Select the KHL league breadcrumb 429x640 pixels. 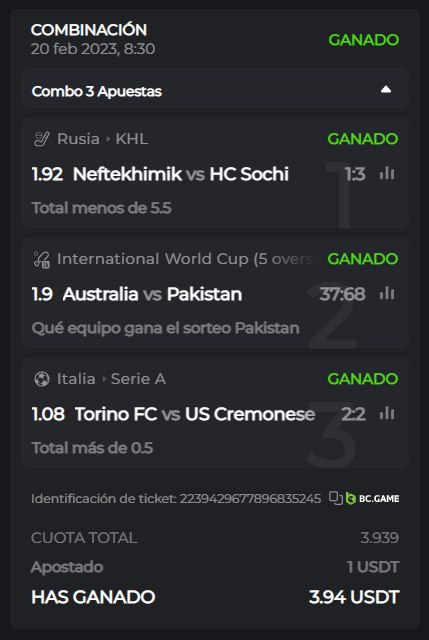131,139
